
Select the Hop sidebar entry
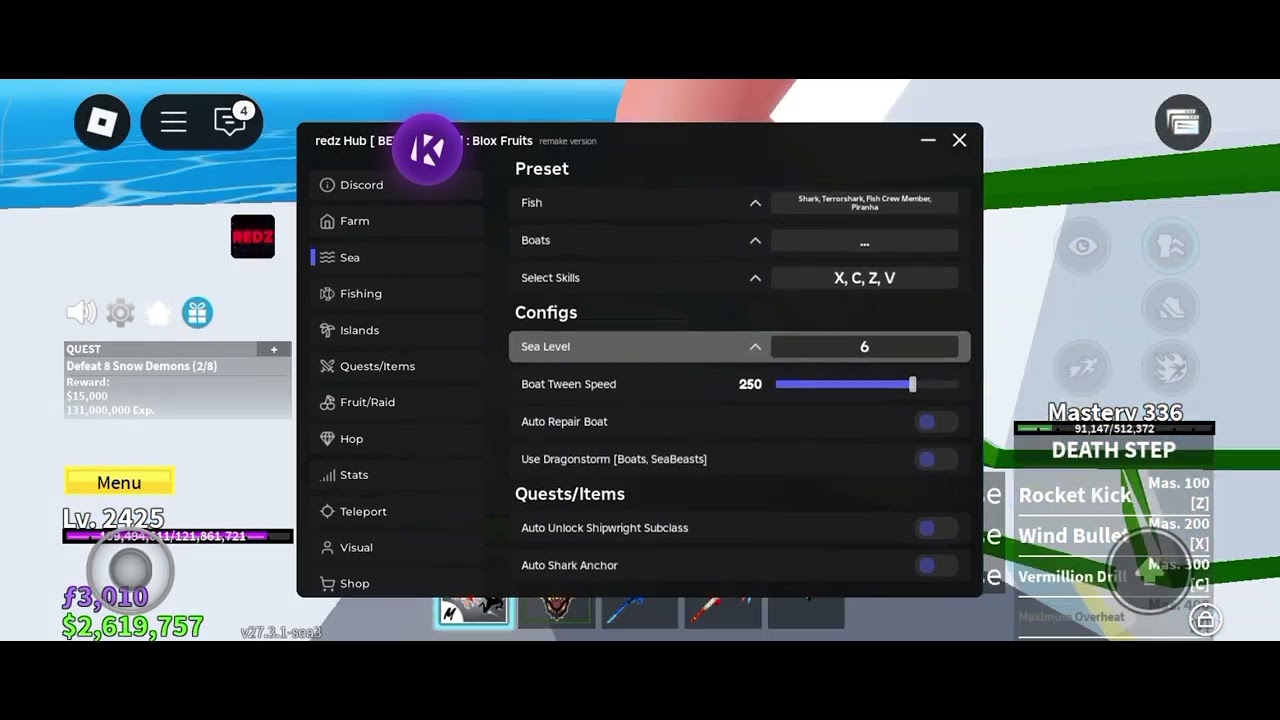tap(397, 439)
